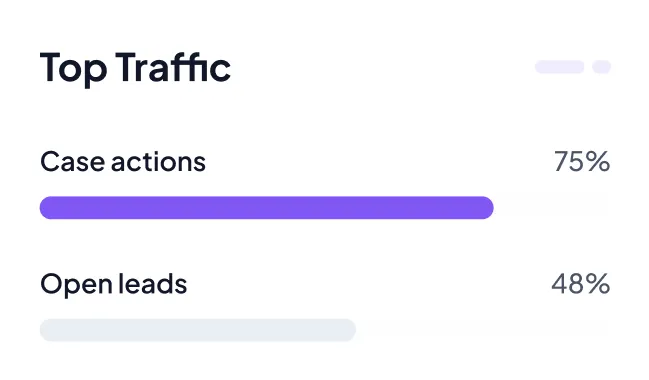Select the Case actions label
649x380 pixels.
coord(123,161)
